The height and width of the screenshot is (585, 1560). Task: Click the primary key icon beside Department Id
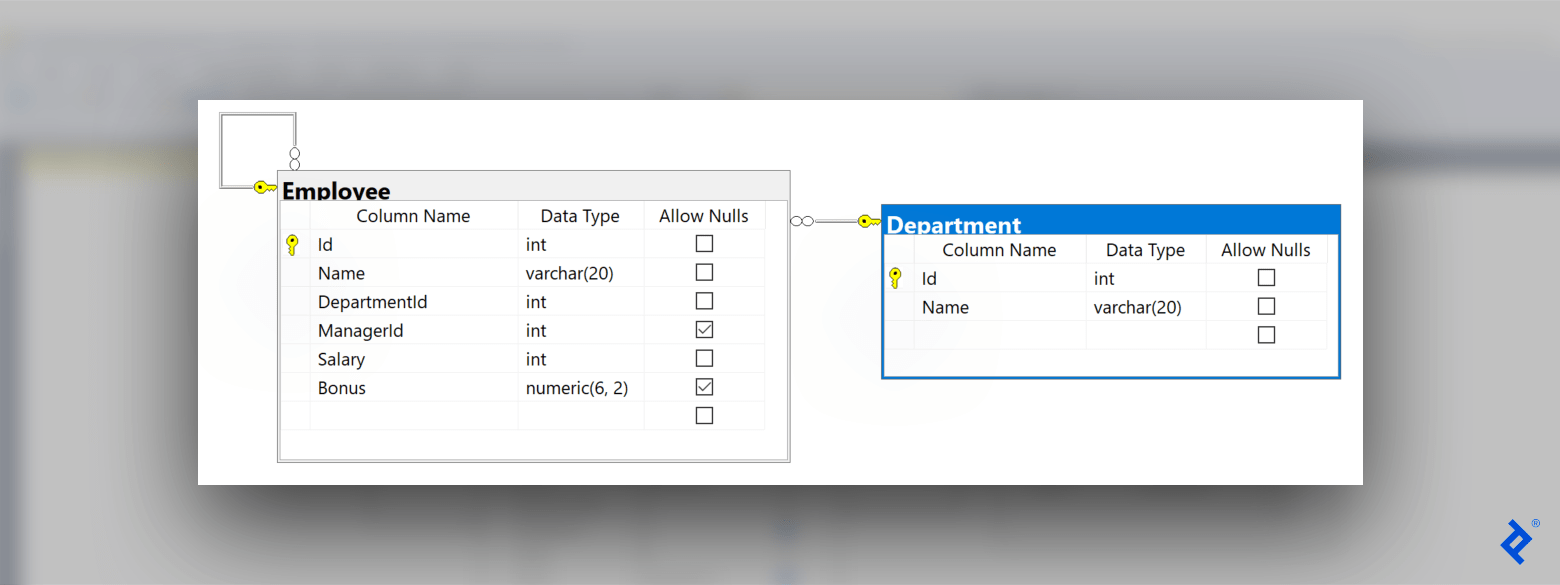(x=895, y=277)
